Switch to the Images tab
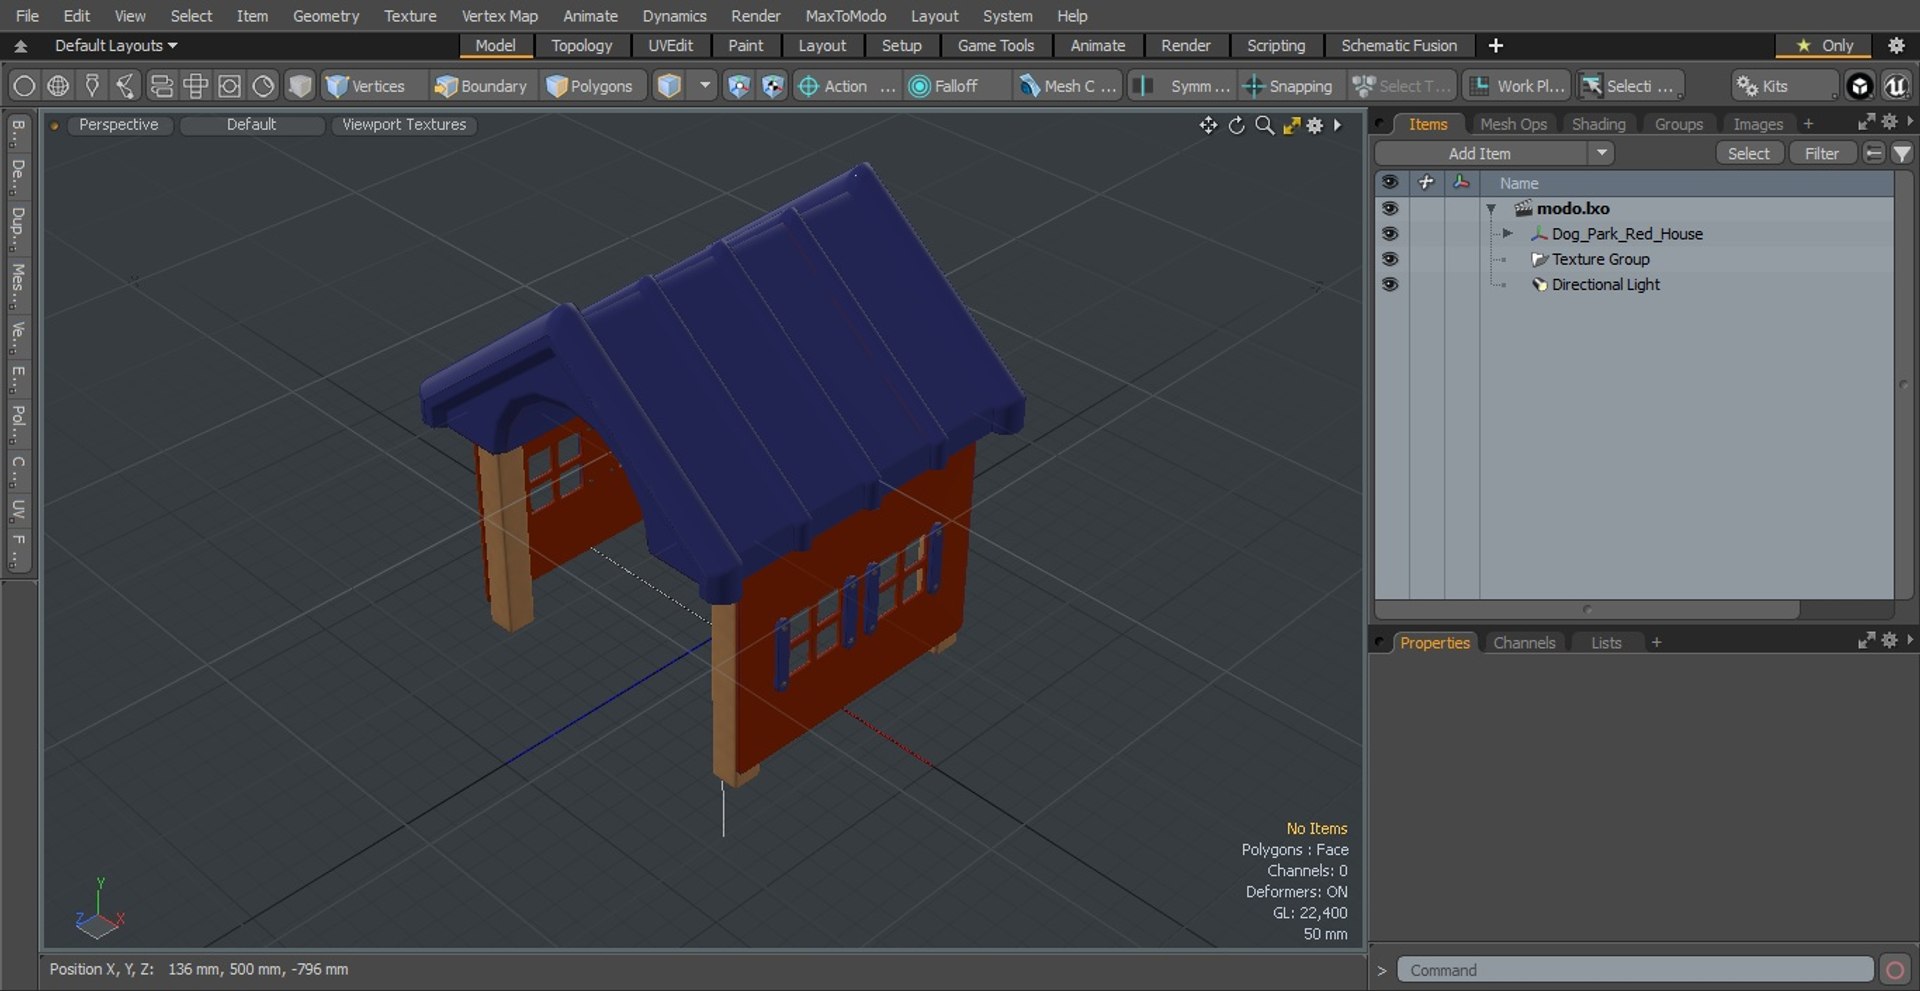The image size is (1920, 991). (1757, 124)
